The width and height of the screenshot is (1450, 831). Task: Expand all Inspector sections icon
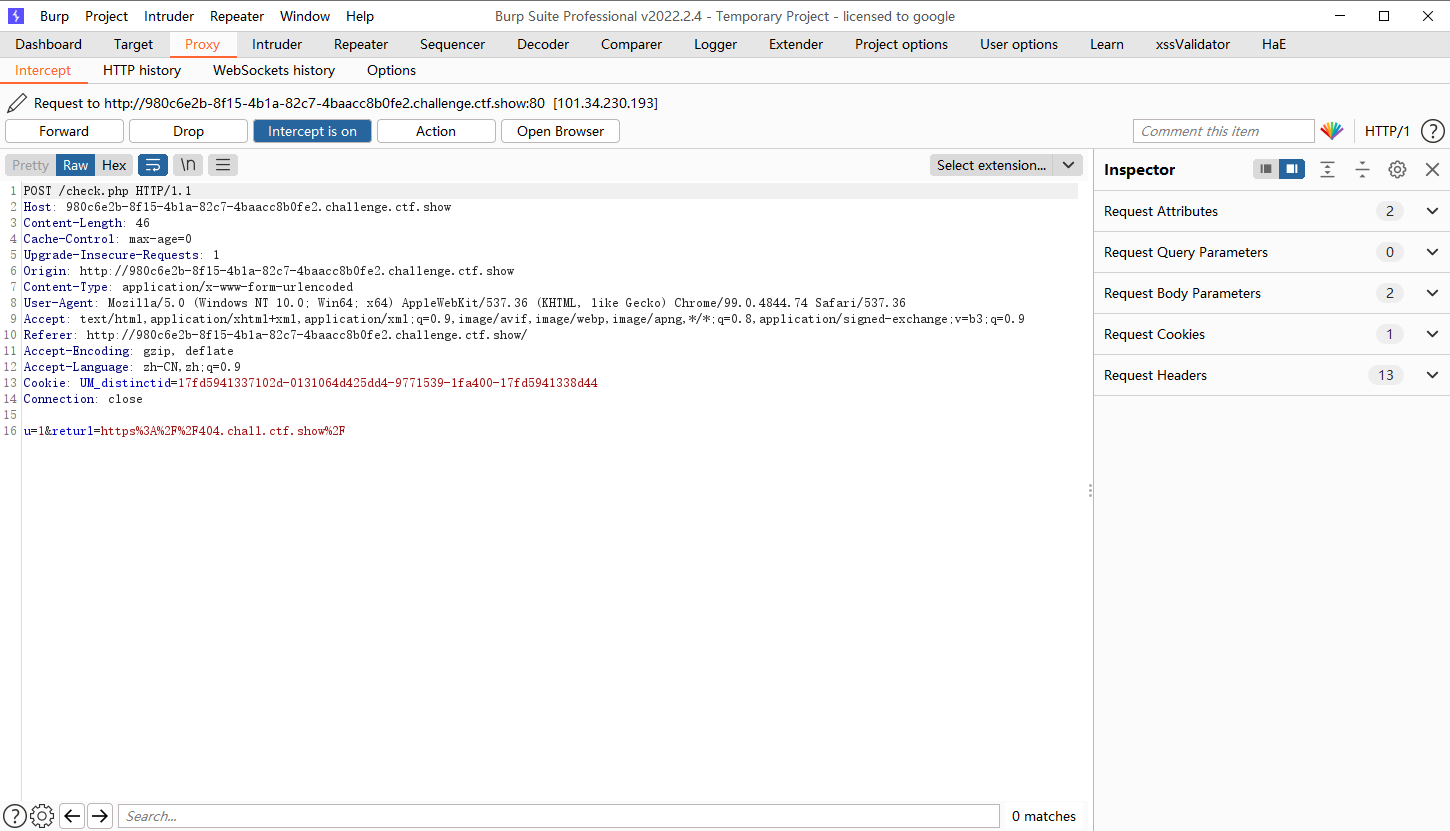[x=1327, y=169]
